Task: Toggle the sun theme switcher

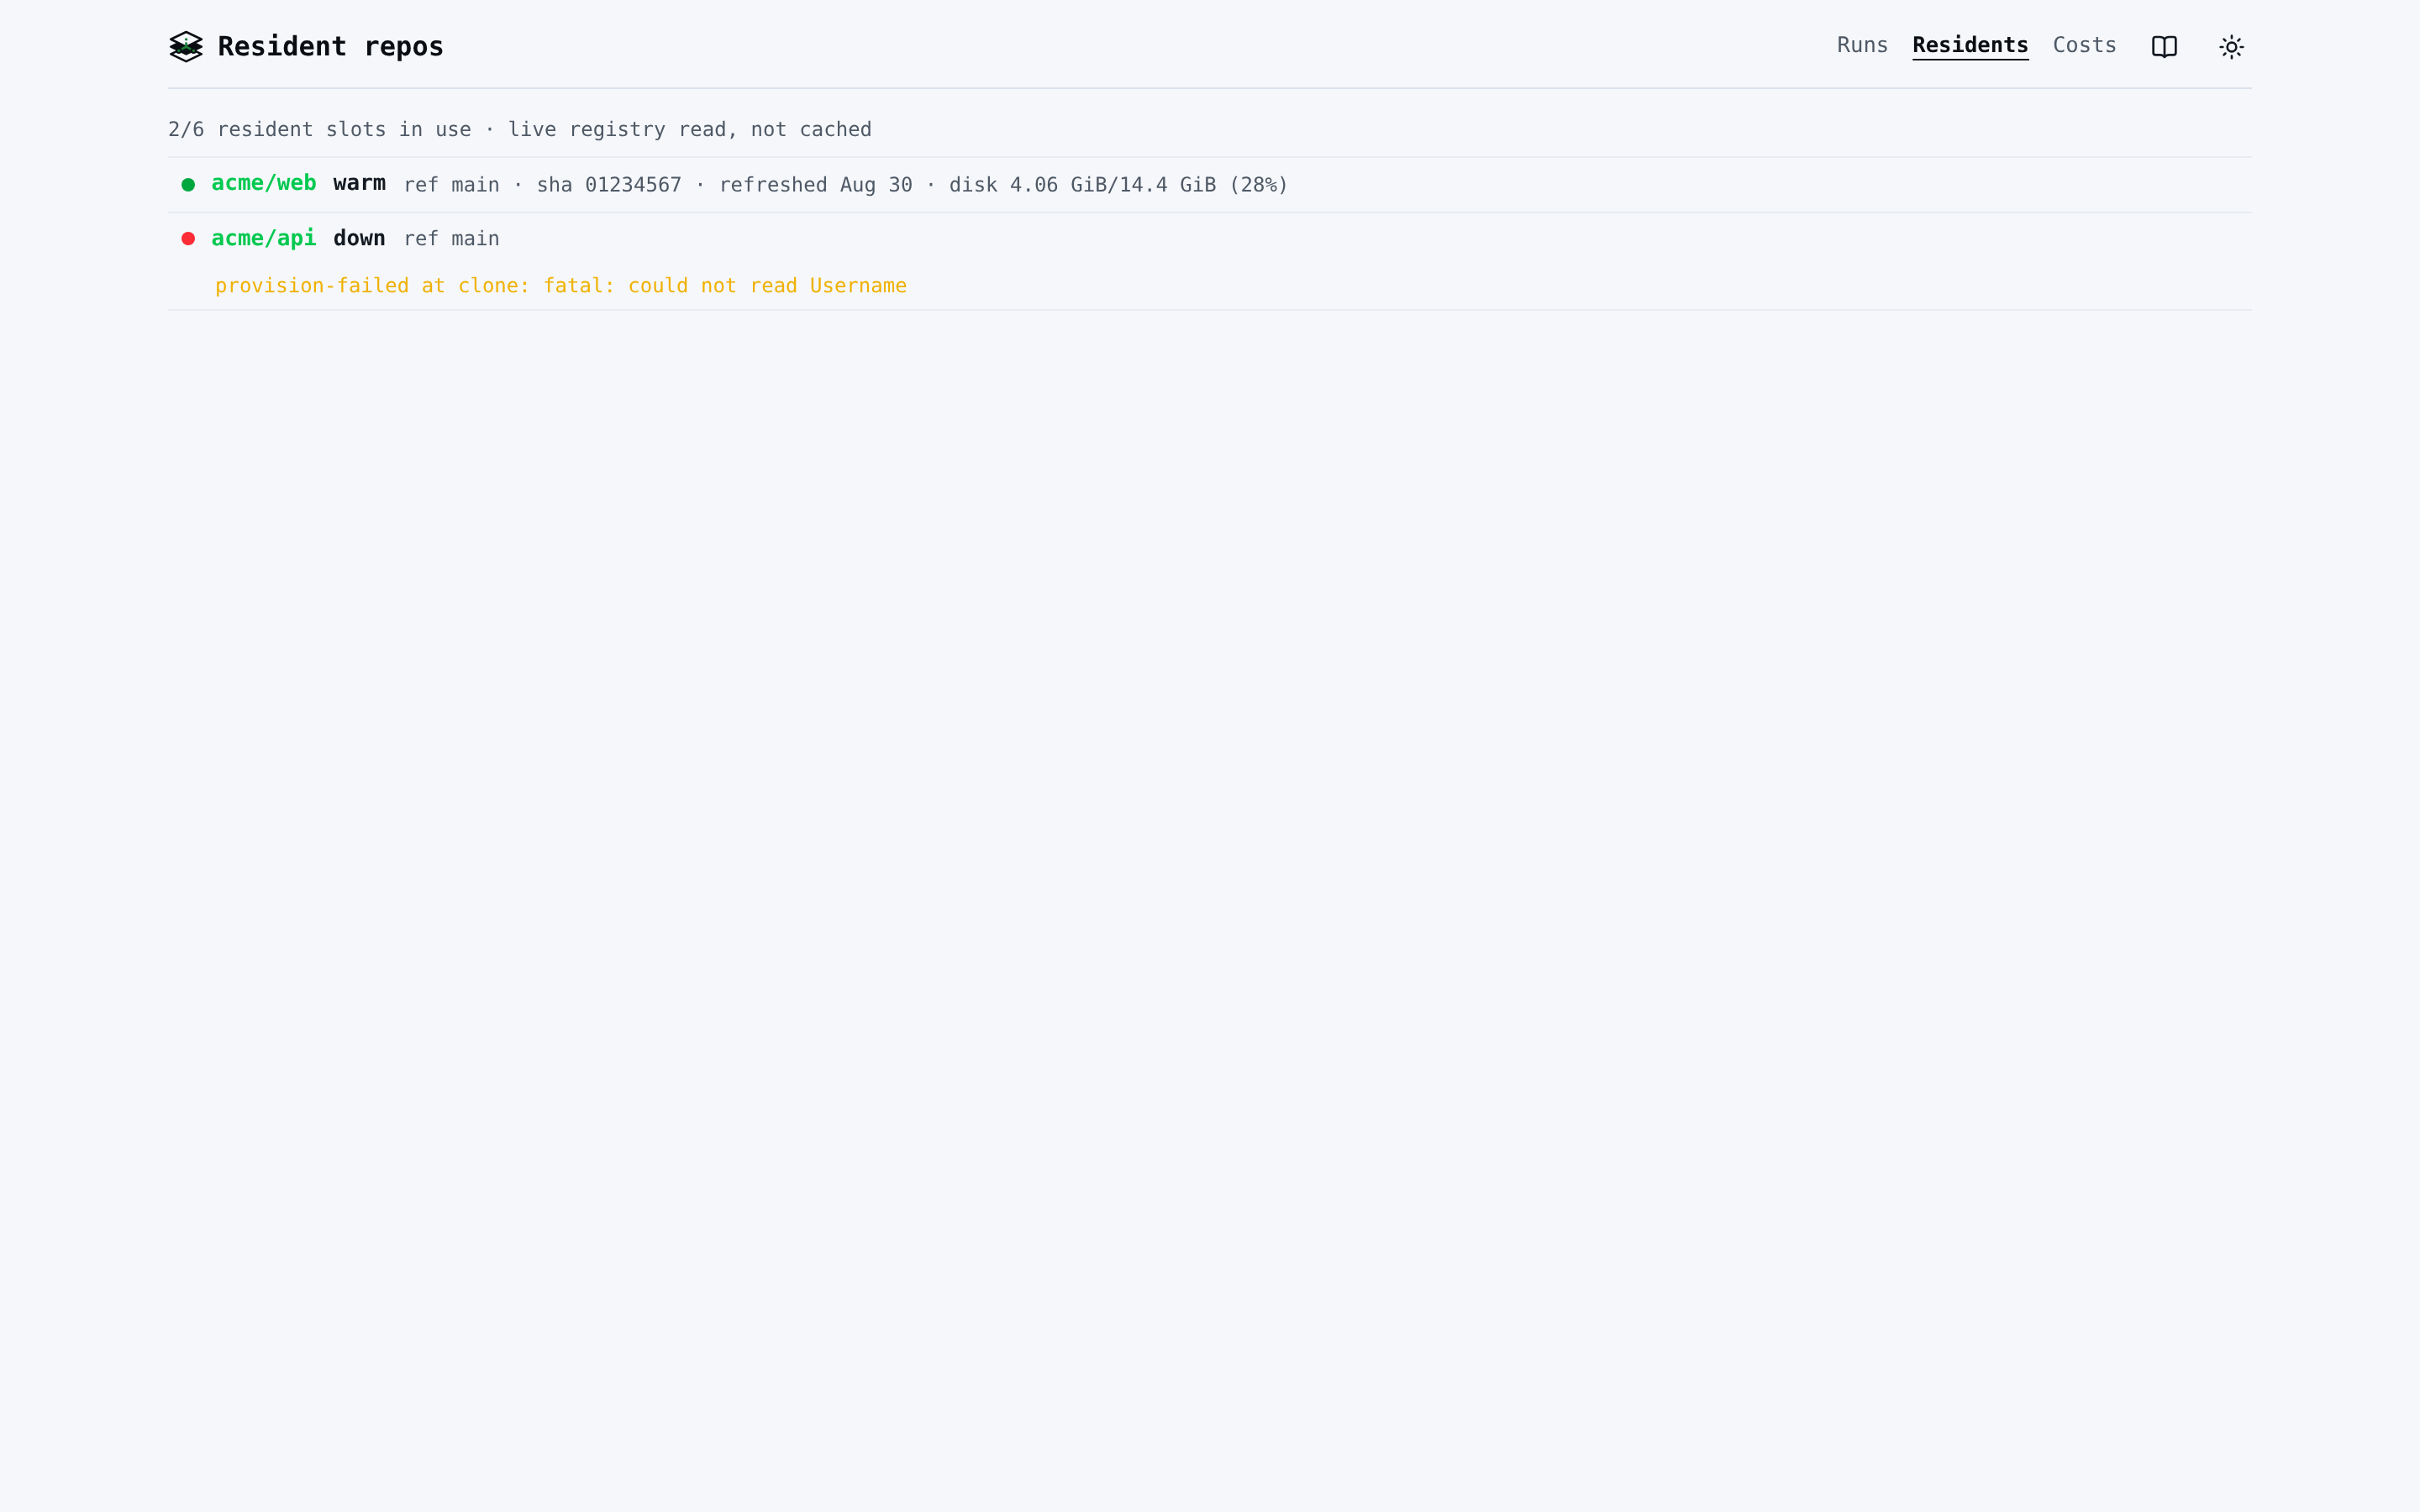Action: point(2231,47)
